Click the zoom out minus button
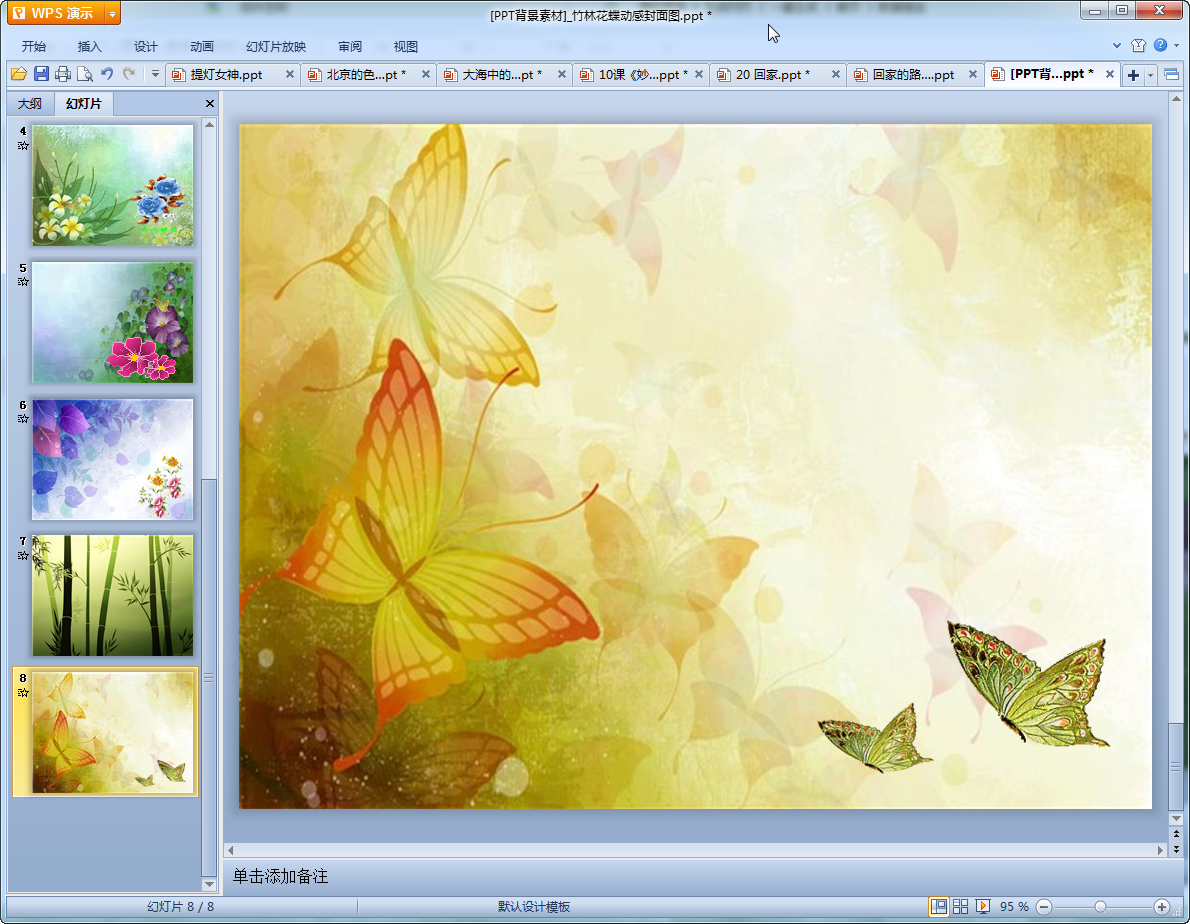Viewport: 1190px width, 924px height. click(x=1044, y=907)
